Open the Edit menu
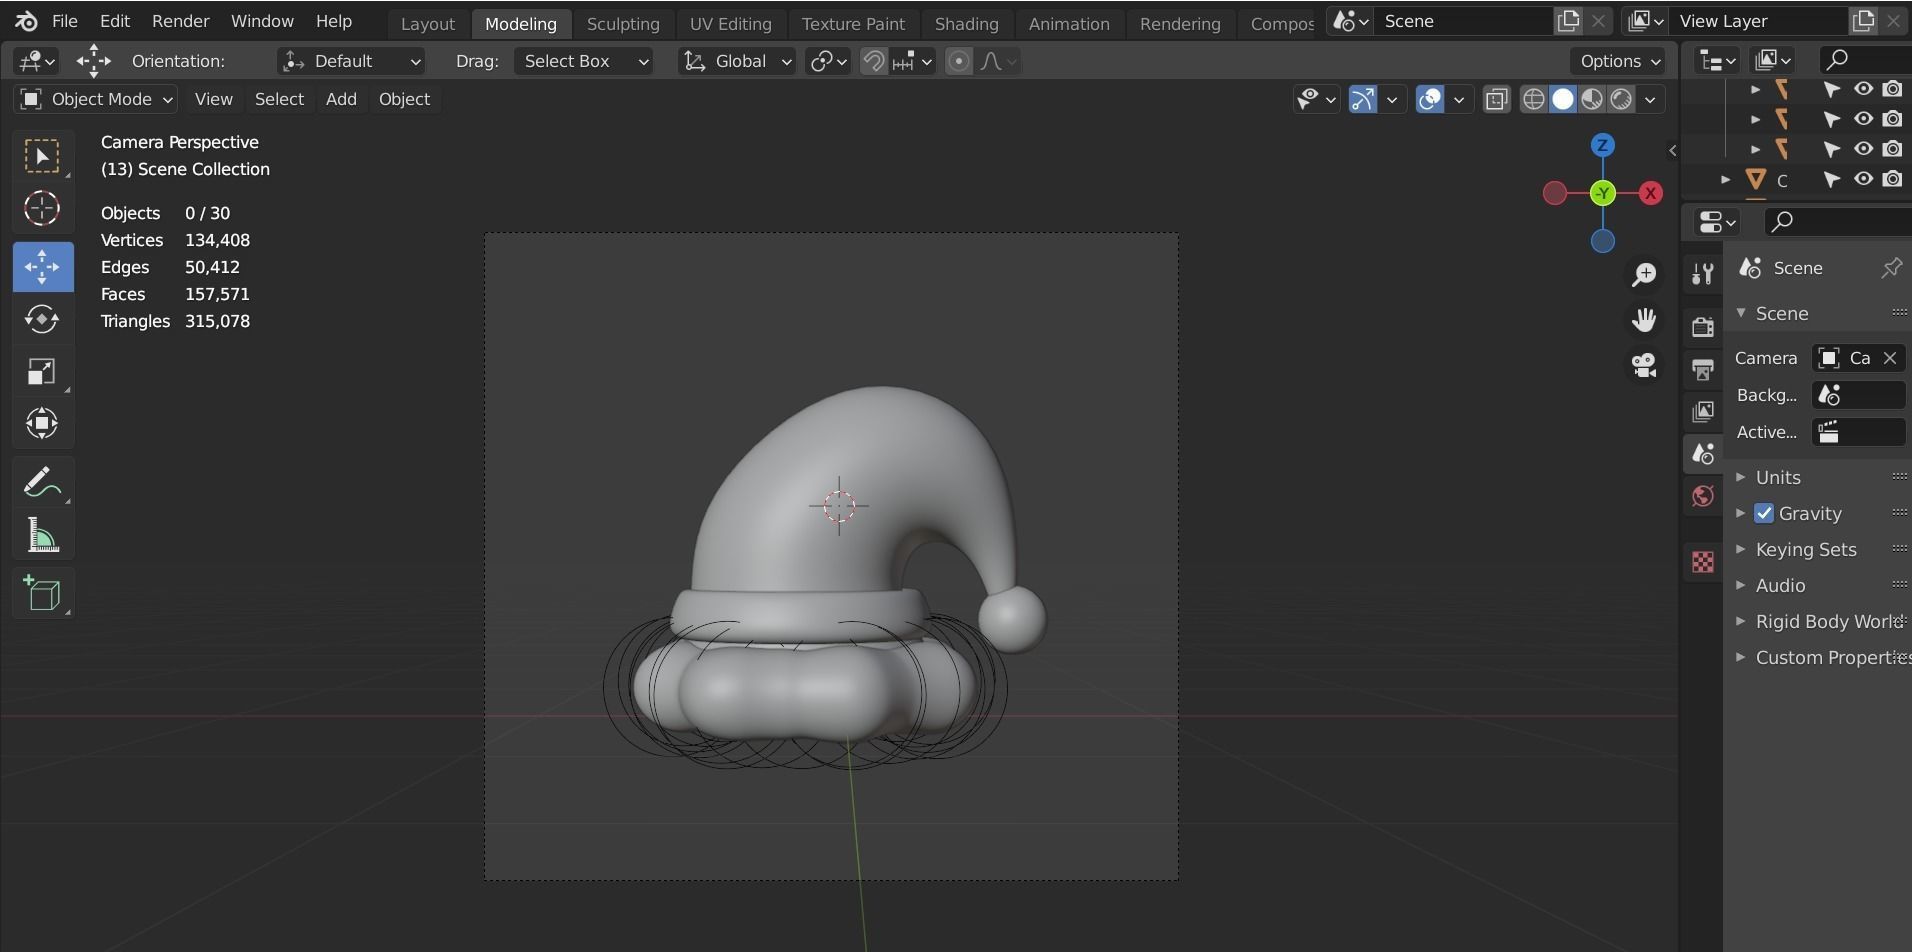Viewport: 1912px width, 952px height. click(x=115, y=21)
